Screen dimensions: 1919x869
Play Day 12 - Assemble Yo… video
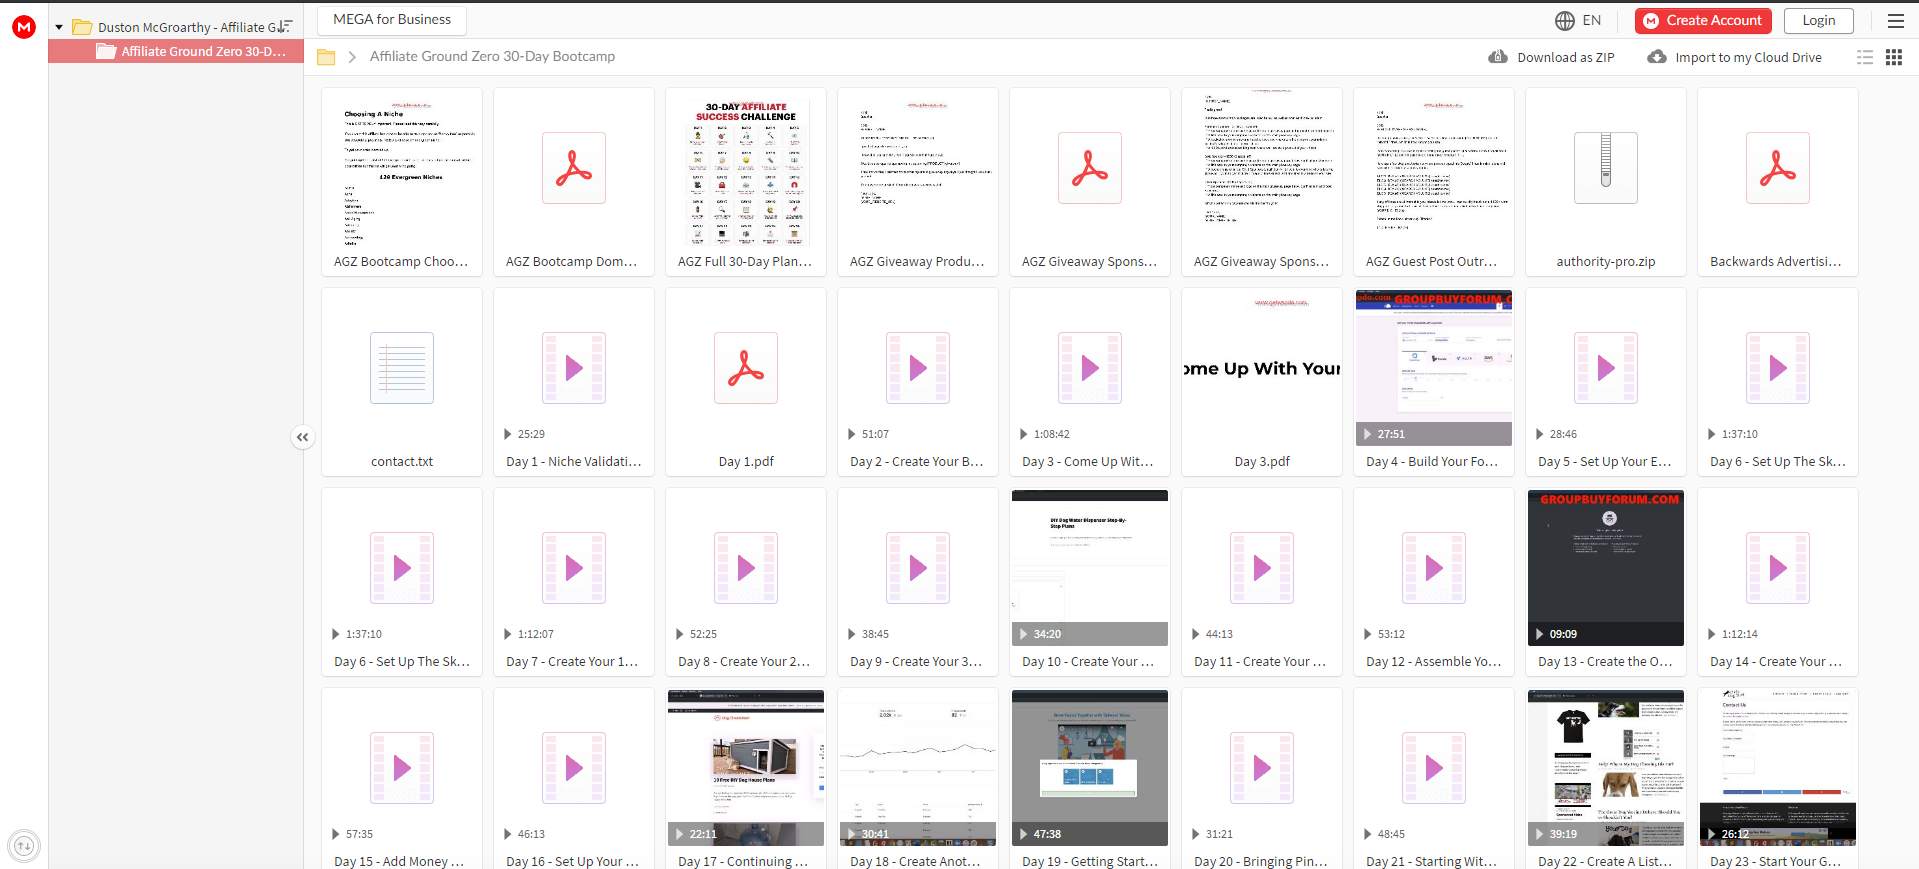[1434, 568]
